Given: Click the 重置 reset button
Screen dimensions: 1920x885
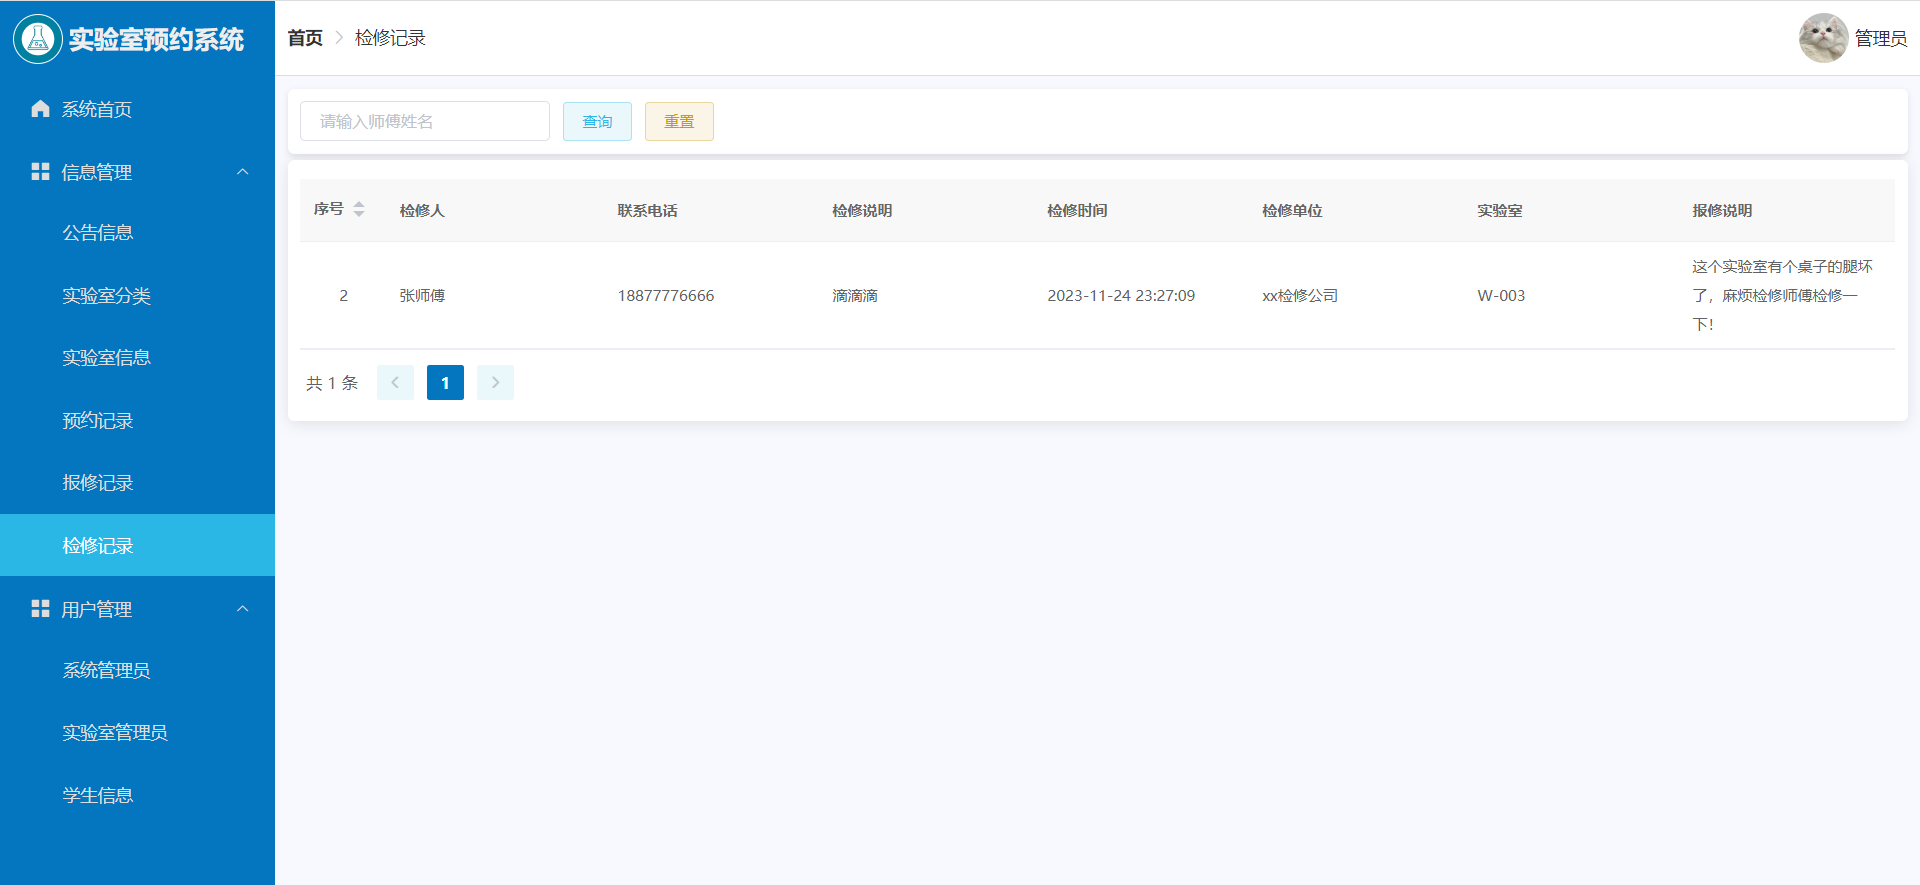Looking at the screenshot, I should 679,121.
